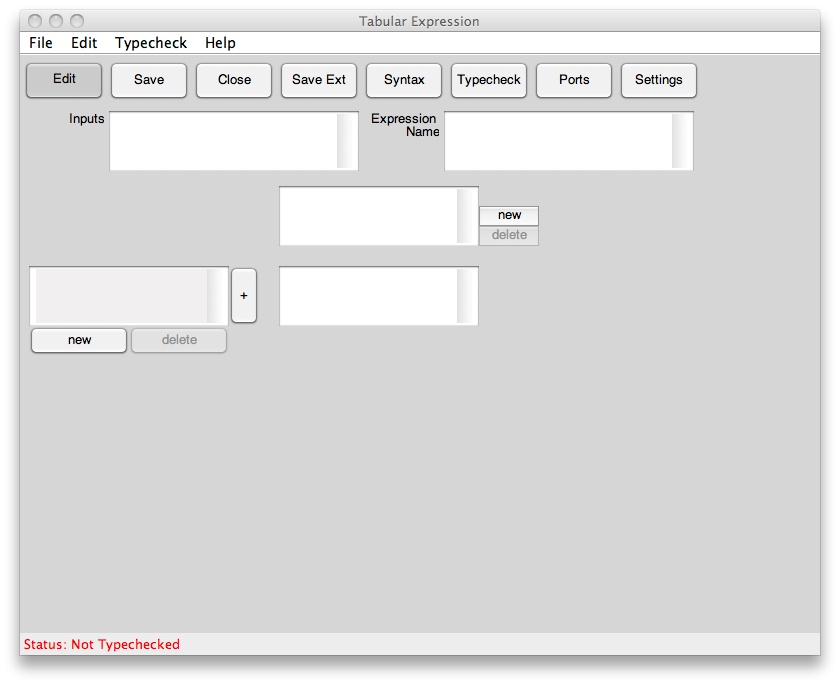The image size is (840, 685).
Task: Focus the Expression Name text field
Action: coord(558,141)
